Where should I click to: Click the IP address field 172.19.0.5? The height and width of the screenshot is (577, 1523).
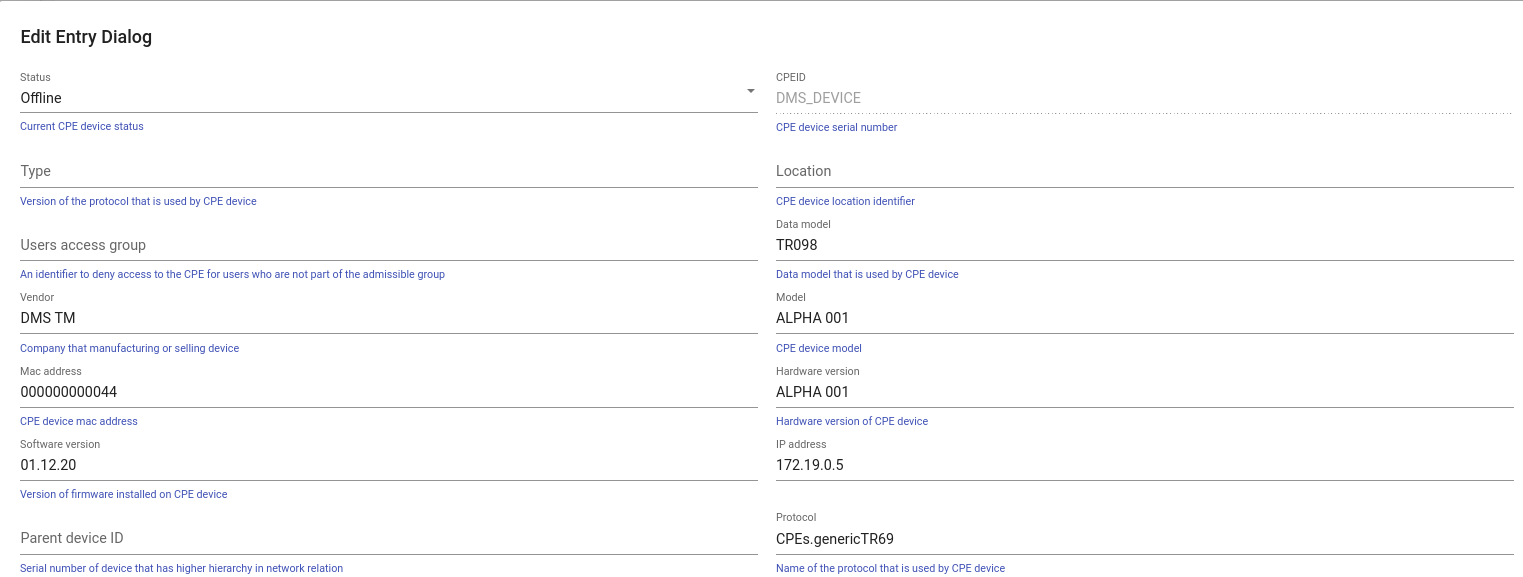[1143, 465]
